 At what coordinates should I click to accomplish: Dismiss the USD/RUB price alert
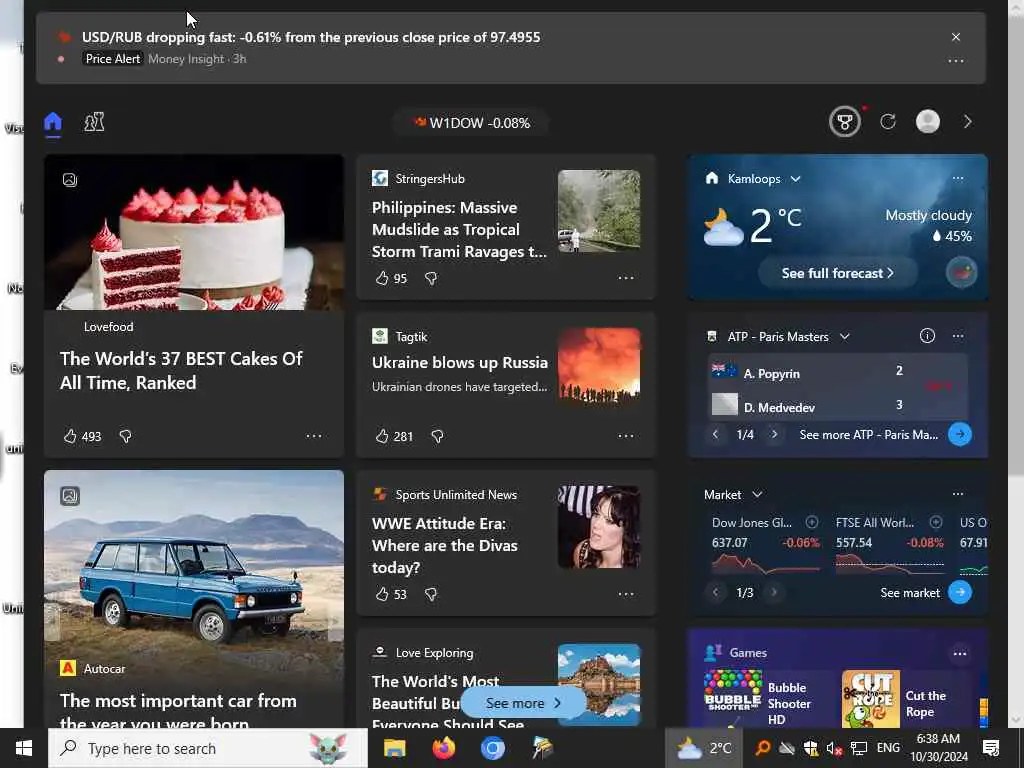(x=955, y=37)
